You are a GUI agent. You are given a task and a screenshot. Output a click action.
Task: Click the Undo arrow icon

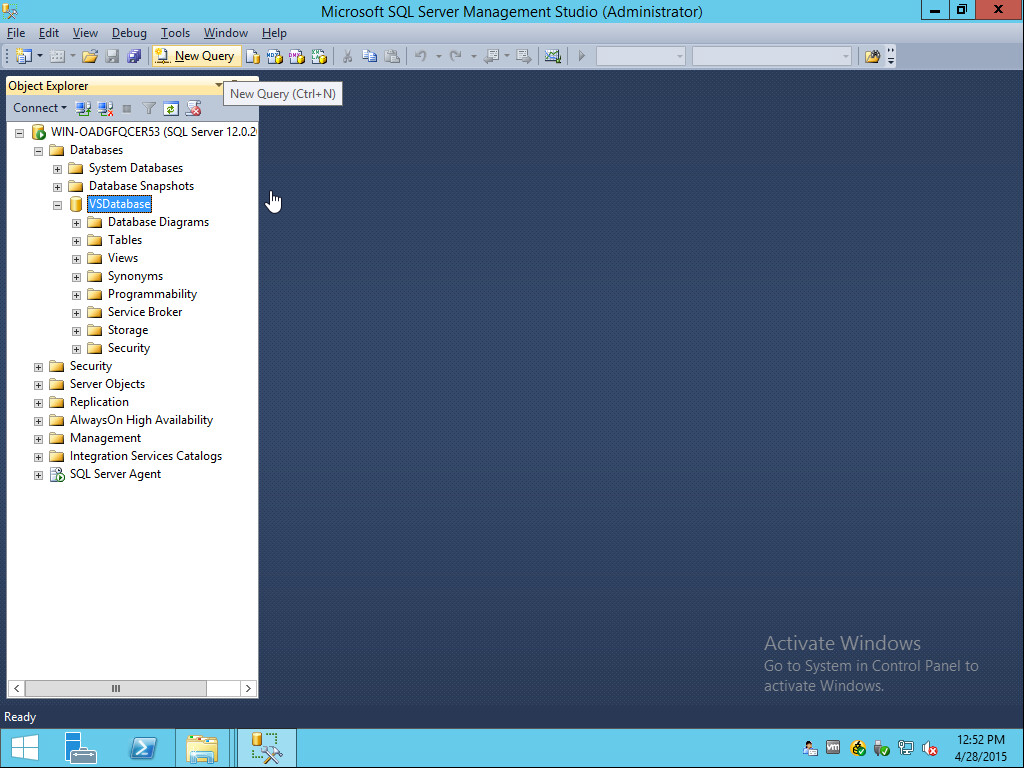421,56
